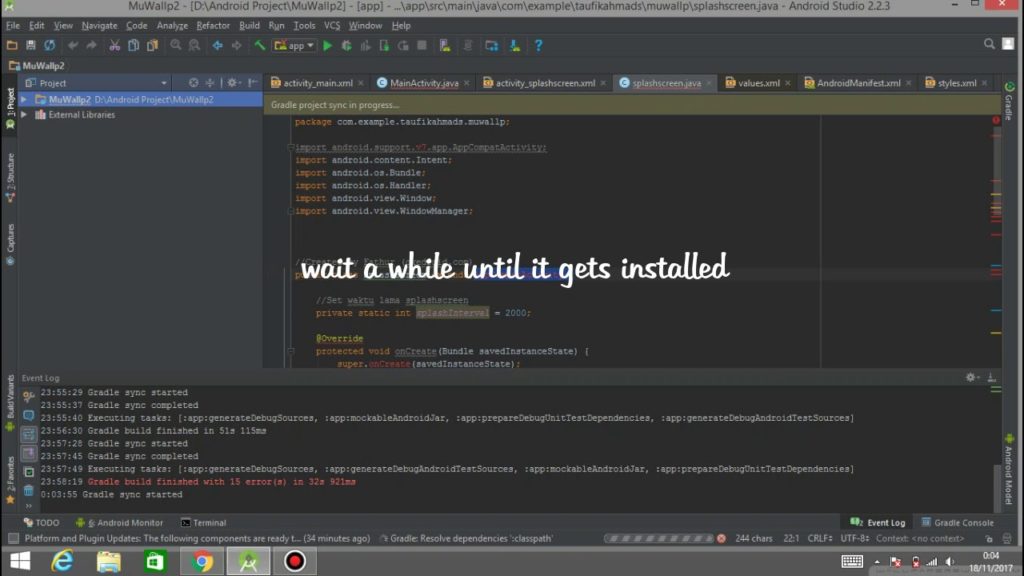Open the UTF-8 file encoding dropdown
1024x576 pixels.
click(x=855, y=539)
